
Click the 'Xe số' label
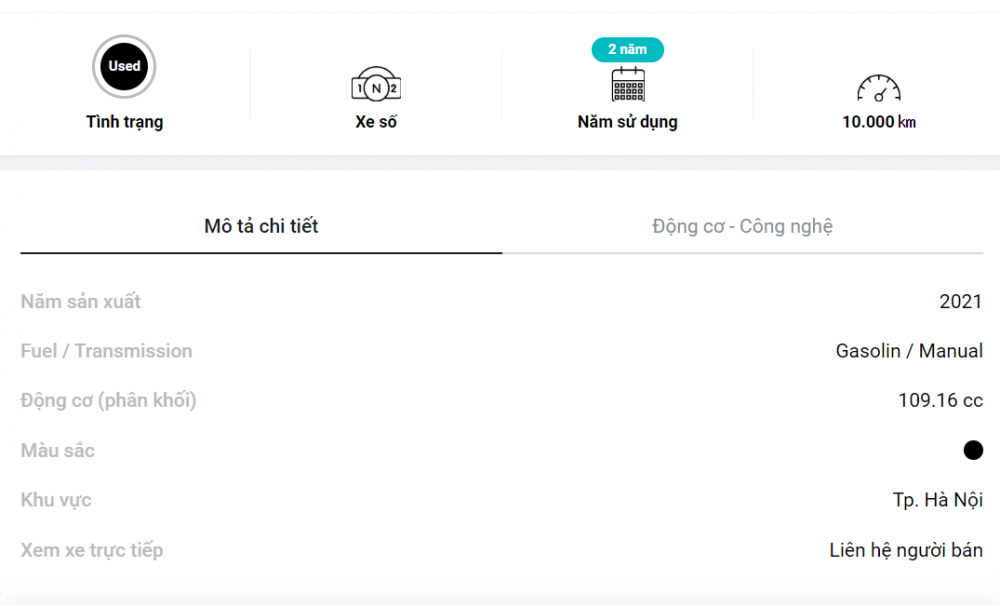point(376,122)
